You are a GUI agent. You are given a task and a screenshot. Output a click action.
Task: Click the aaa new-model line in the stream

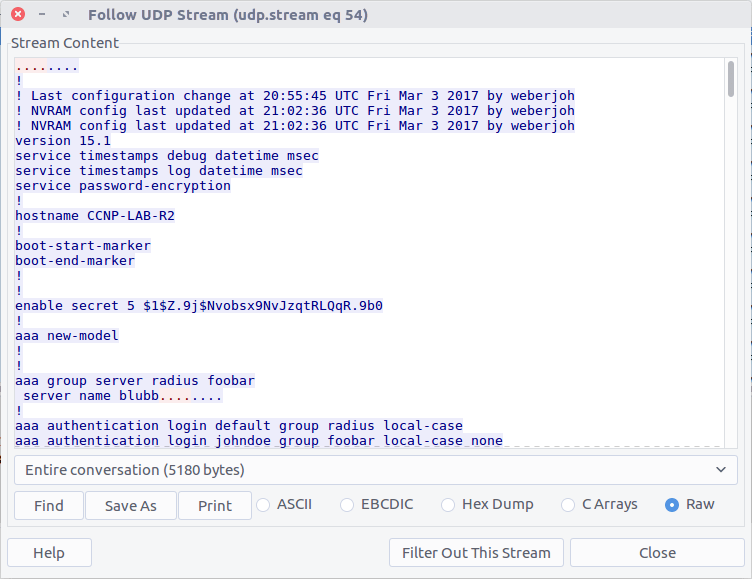67,335
